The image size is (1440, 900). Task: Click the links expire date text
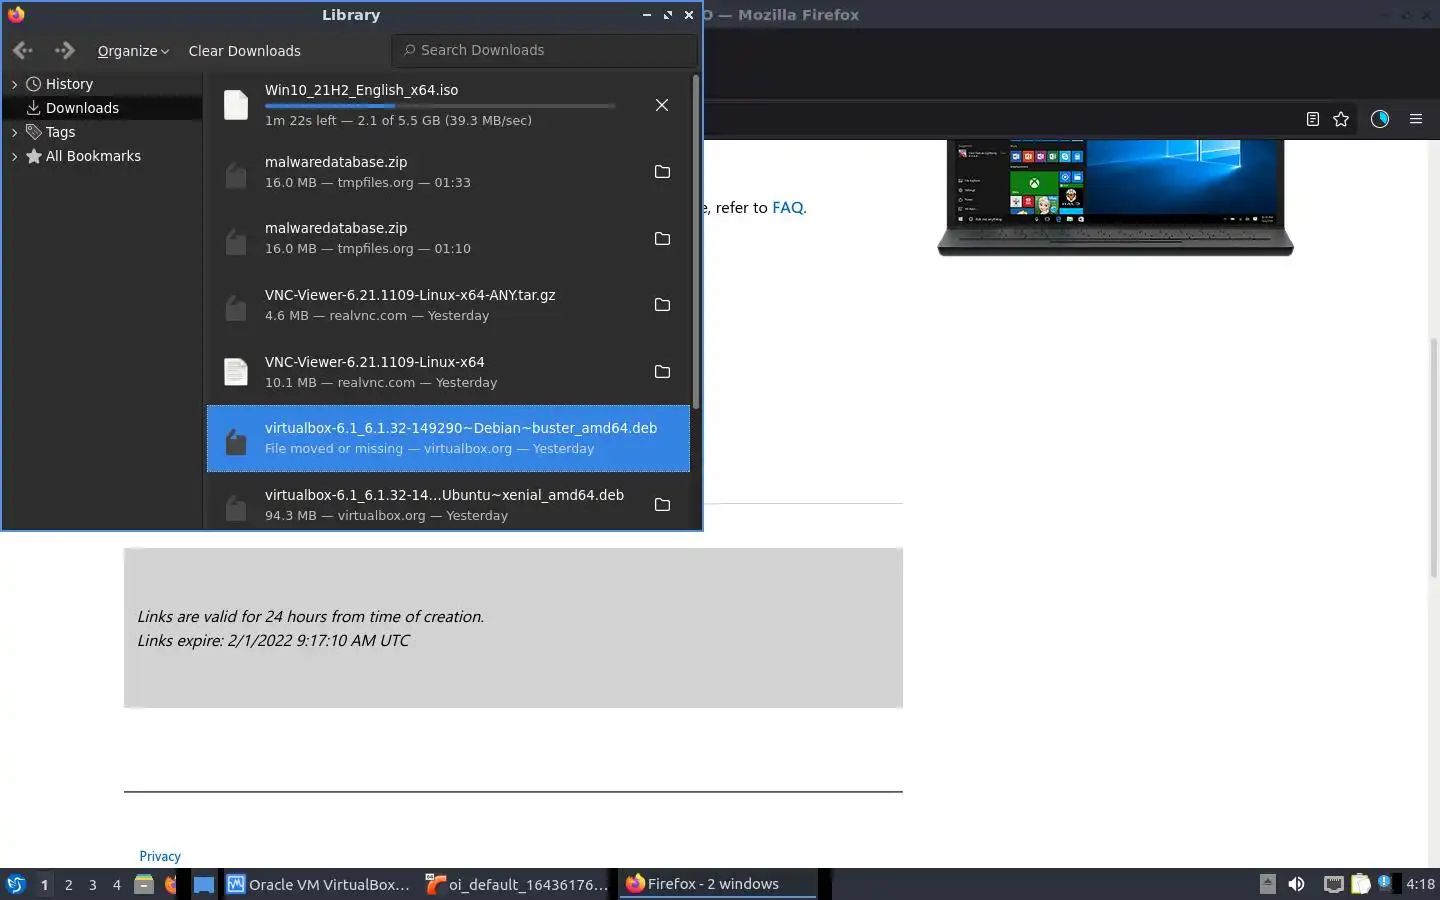(x=273, y=640)
